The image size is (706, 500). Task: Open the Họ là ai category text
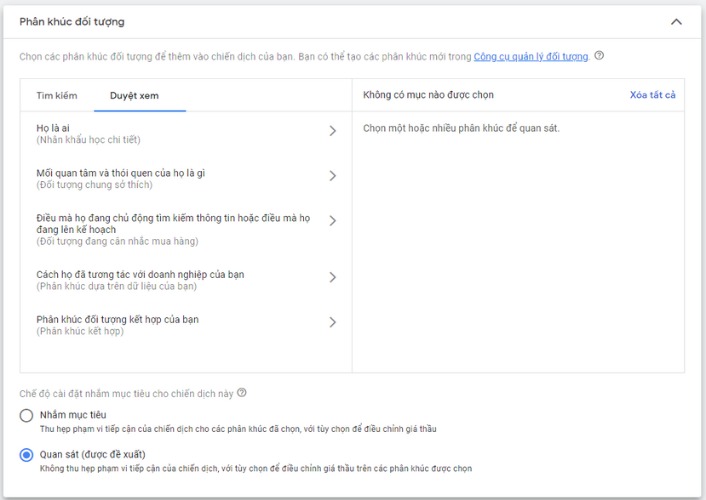click(57, 129)
